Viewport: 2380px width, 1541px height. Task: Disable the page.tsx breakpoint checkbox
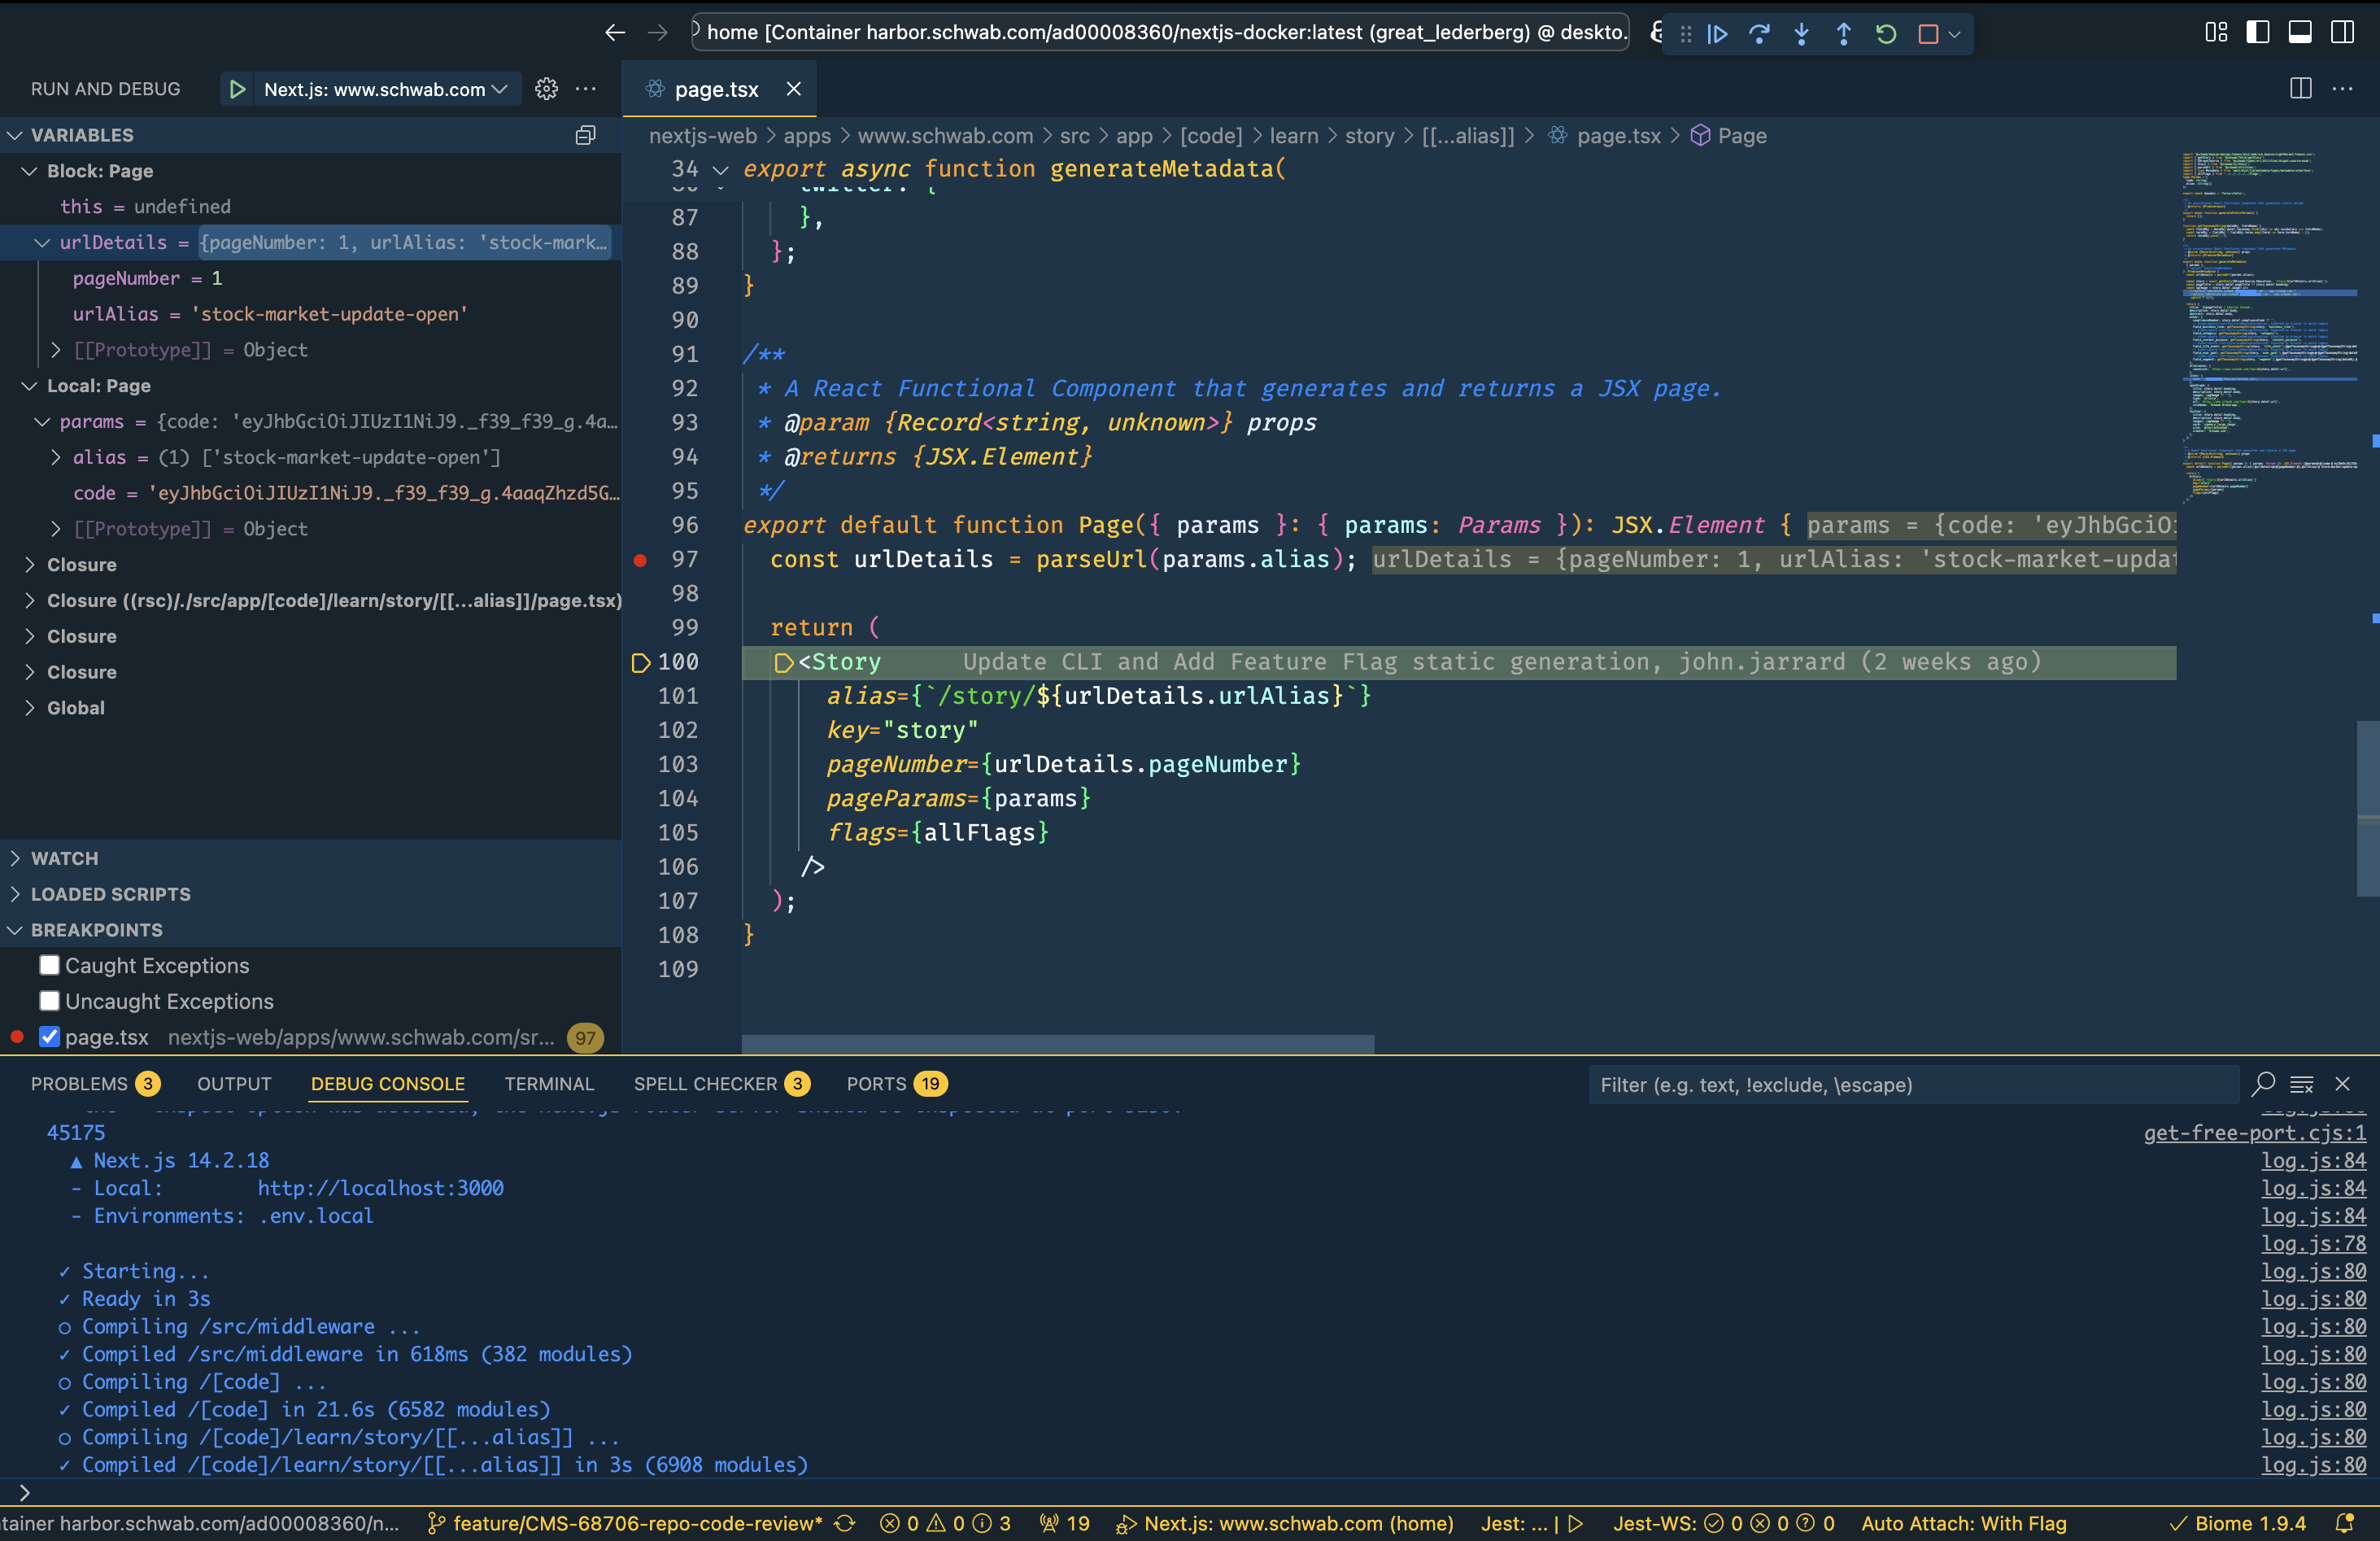point(49,1037)
